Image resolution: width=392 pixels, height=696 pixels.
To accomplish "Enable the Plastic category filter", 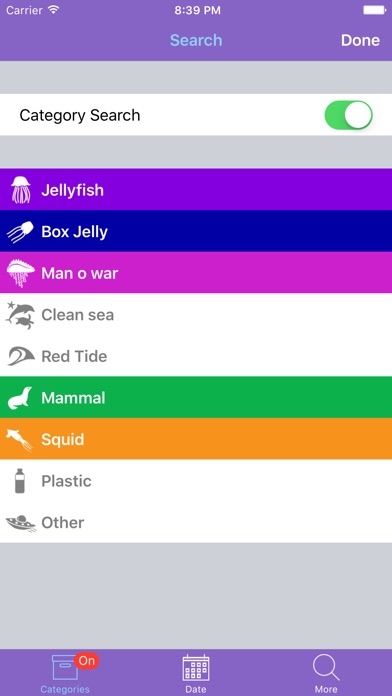I will [196, 481].
